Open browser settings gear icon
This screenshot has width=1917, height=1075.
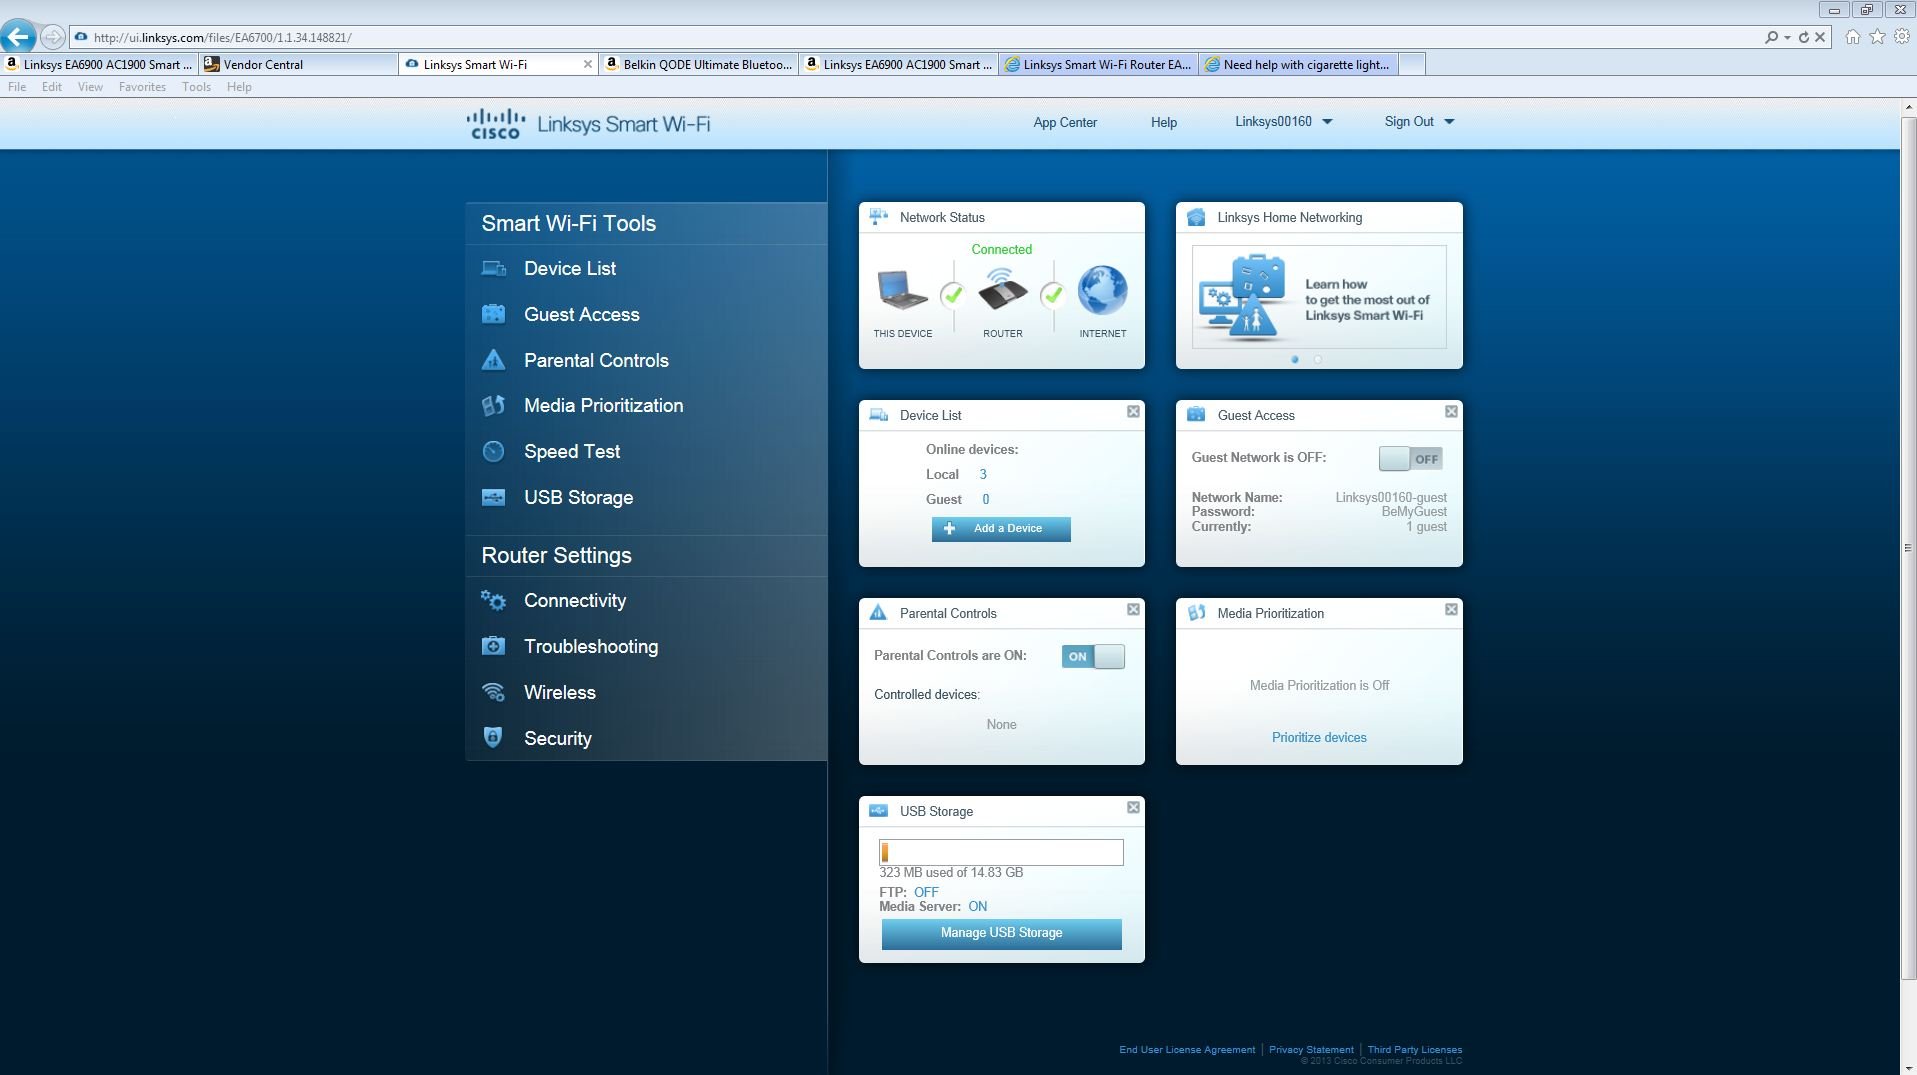click(x=1902, y=37)
